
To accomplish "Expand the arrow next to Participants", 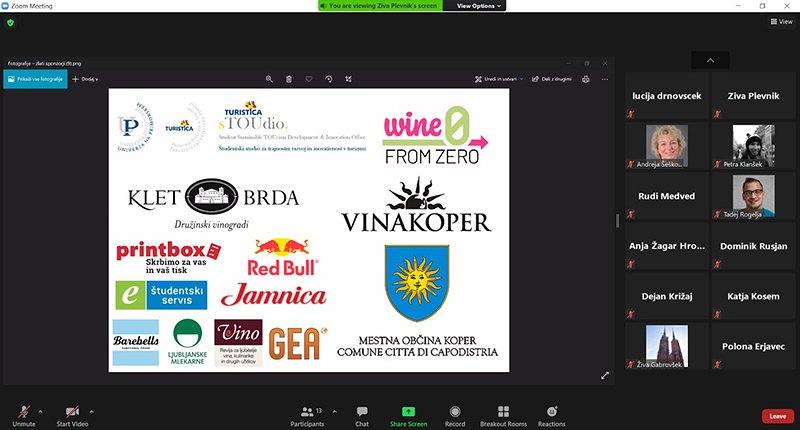I will click(335, 411).
